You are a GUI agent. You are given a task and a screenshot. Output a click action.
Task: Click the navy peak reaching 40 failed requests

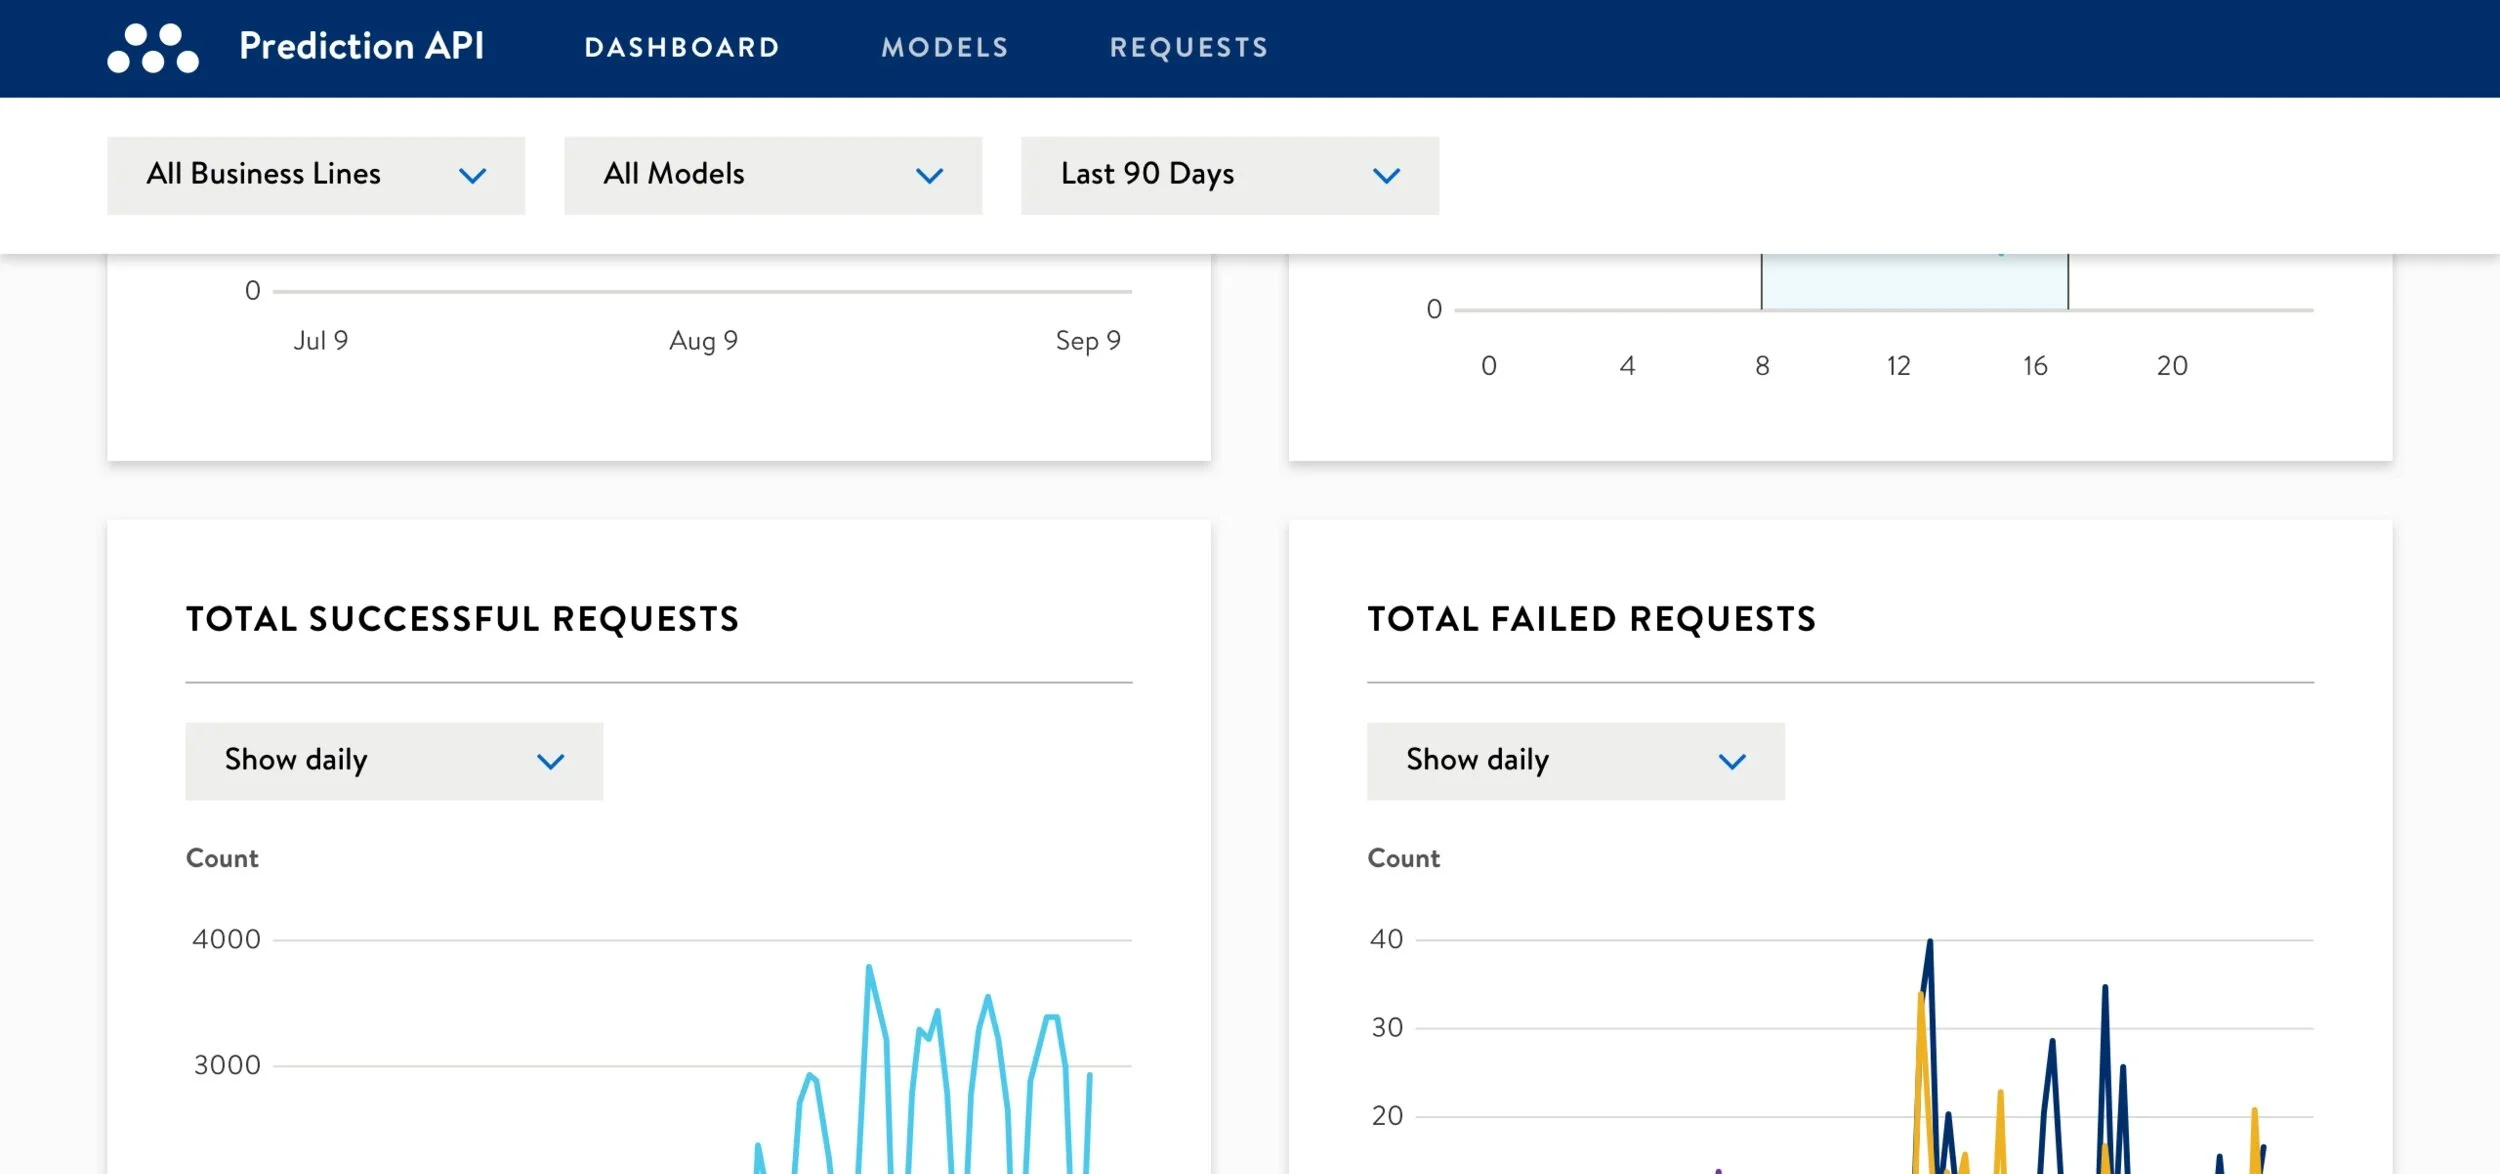click(1929, 943)
